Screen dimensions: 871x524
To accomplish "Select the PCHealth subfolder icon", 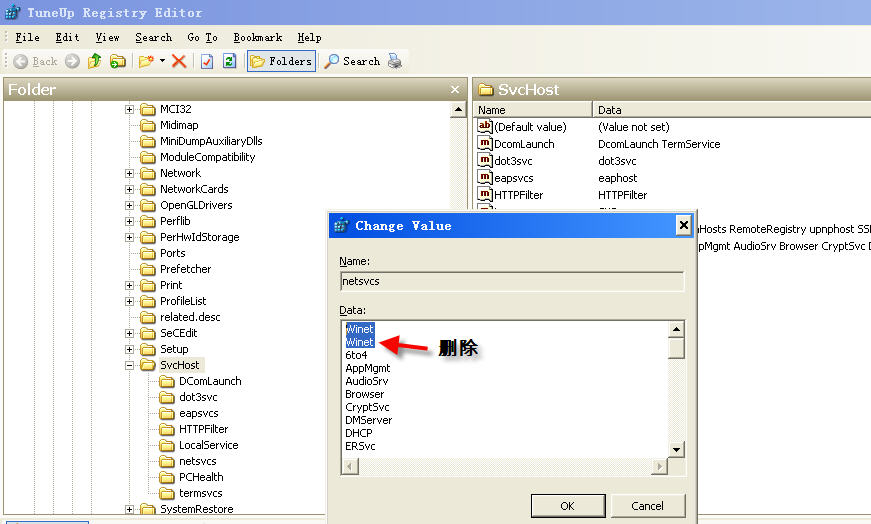I will [x=167, y=477].
